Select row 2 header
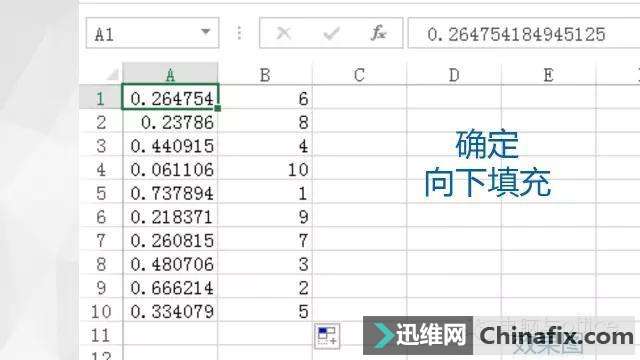The height and width of the screenshot is (360, 640). (100, 121)
